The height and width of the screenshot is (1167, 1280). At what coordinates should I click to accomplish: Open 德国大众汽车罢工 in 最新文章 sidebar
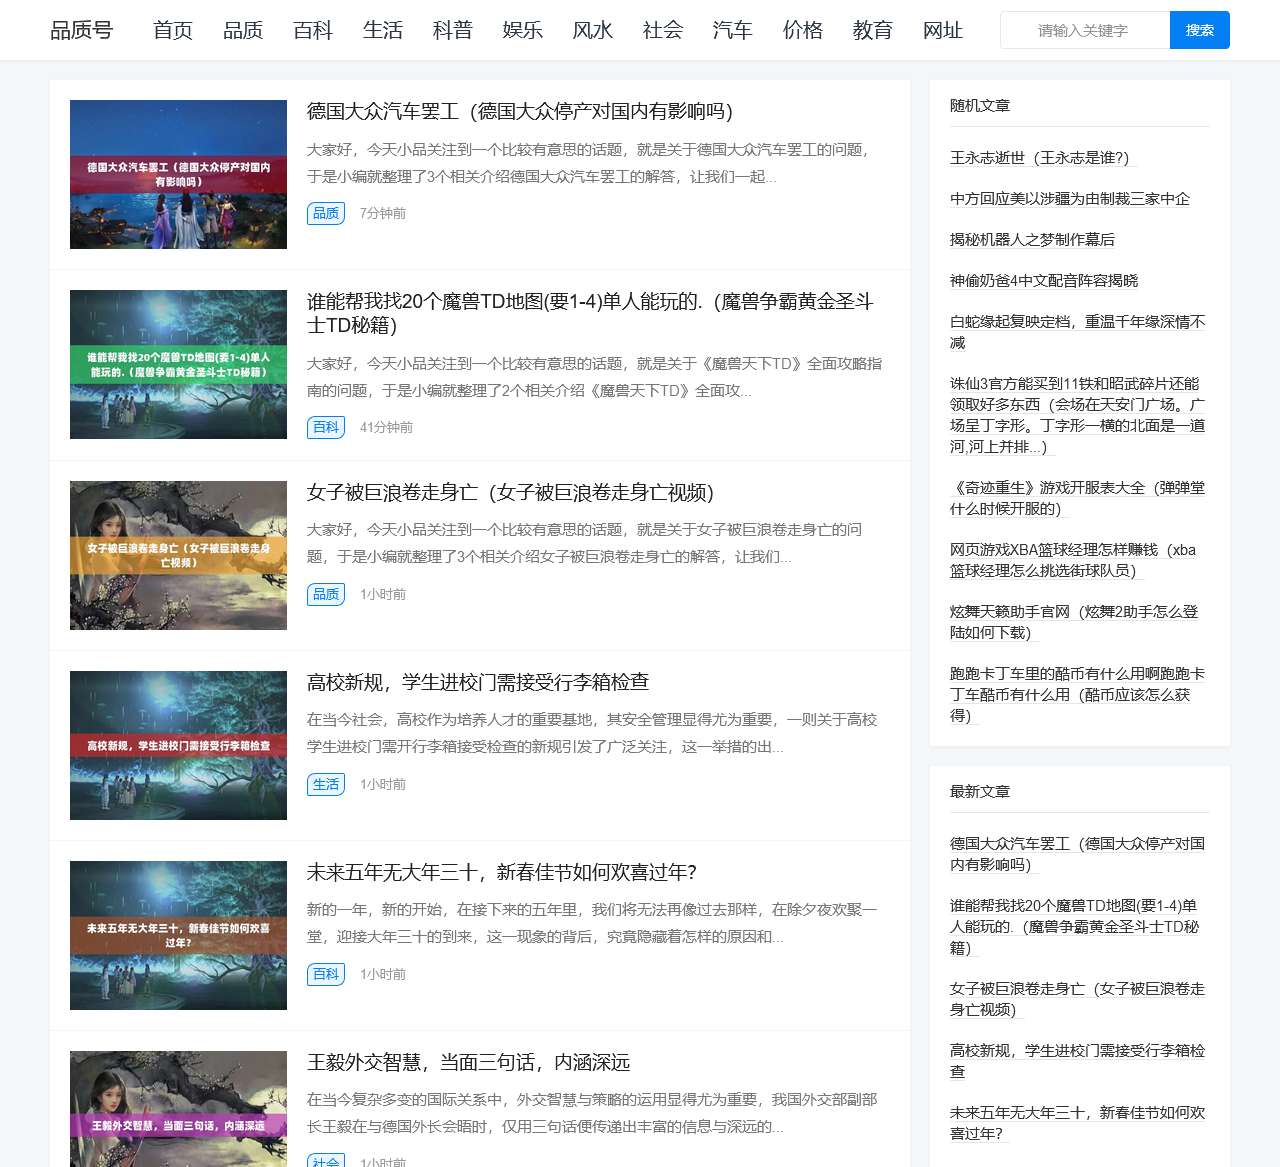1078,854
